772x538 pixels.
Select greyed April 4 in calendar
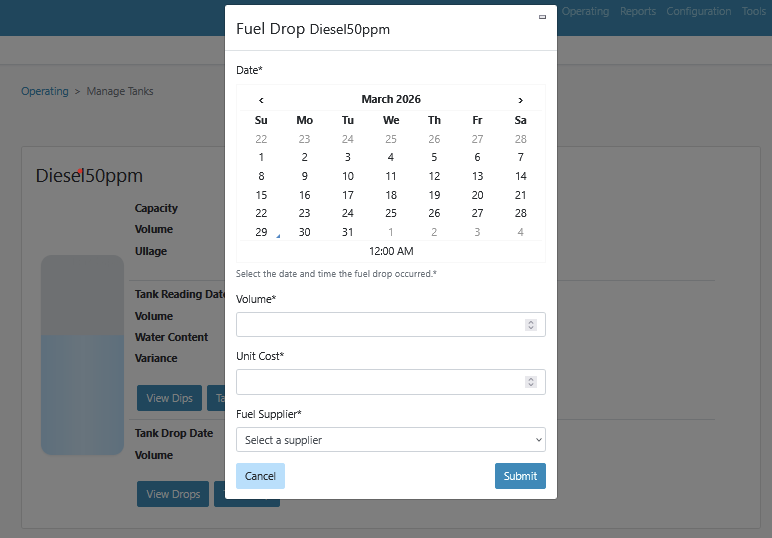[520, 232]
